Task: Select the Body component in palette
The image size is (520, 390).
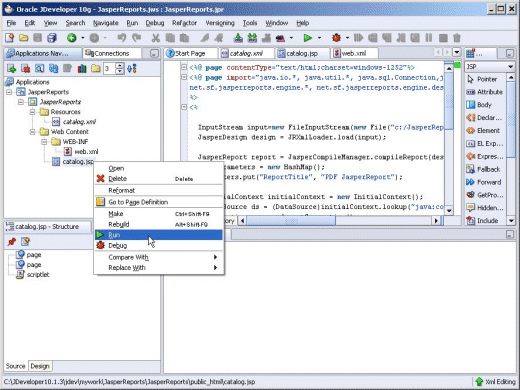Action: tap(485, 105)
